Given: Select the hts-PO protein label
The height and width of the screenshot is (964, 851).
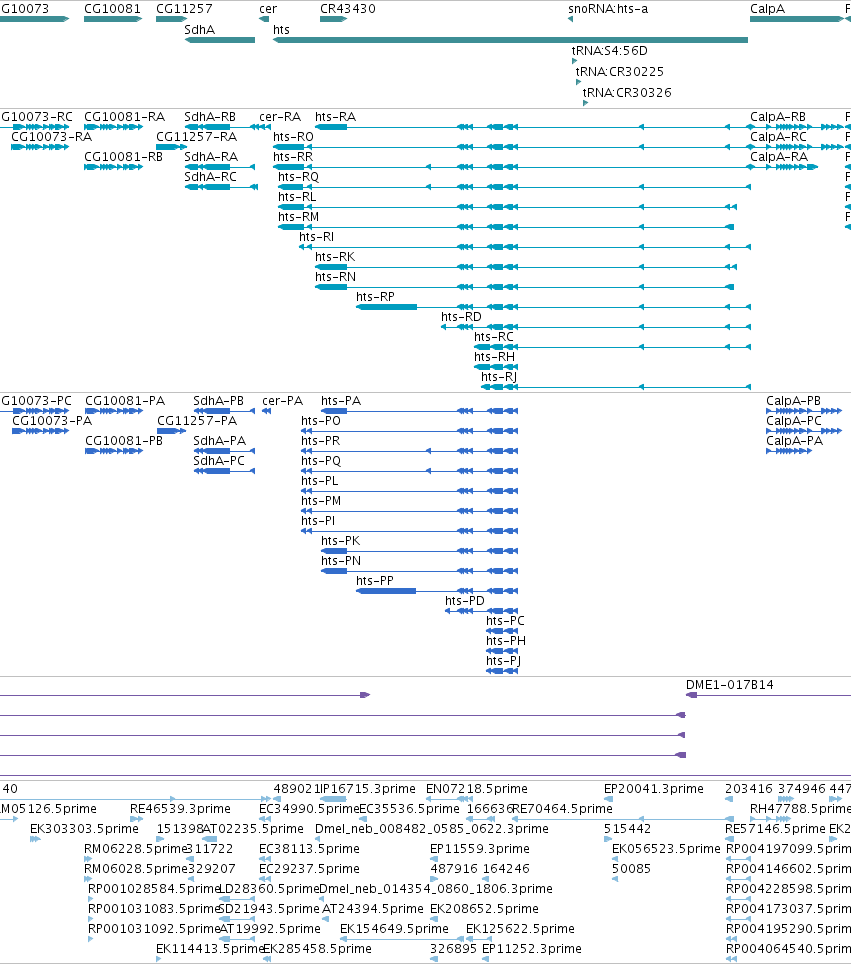Looking at the screenshot, I should point(320,421).
